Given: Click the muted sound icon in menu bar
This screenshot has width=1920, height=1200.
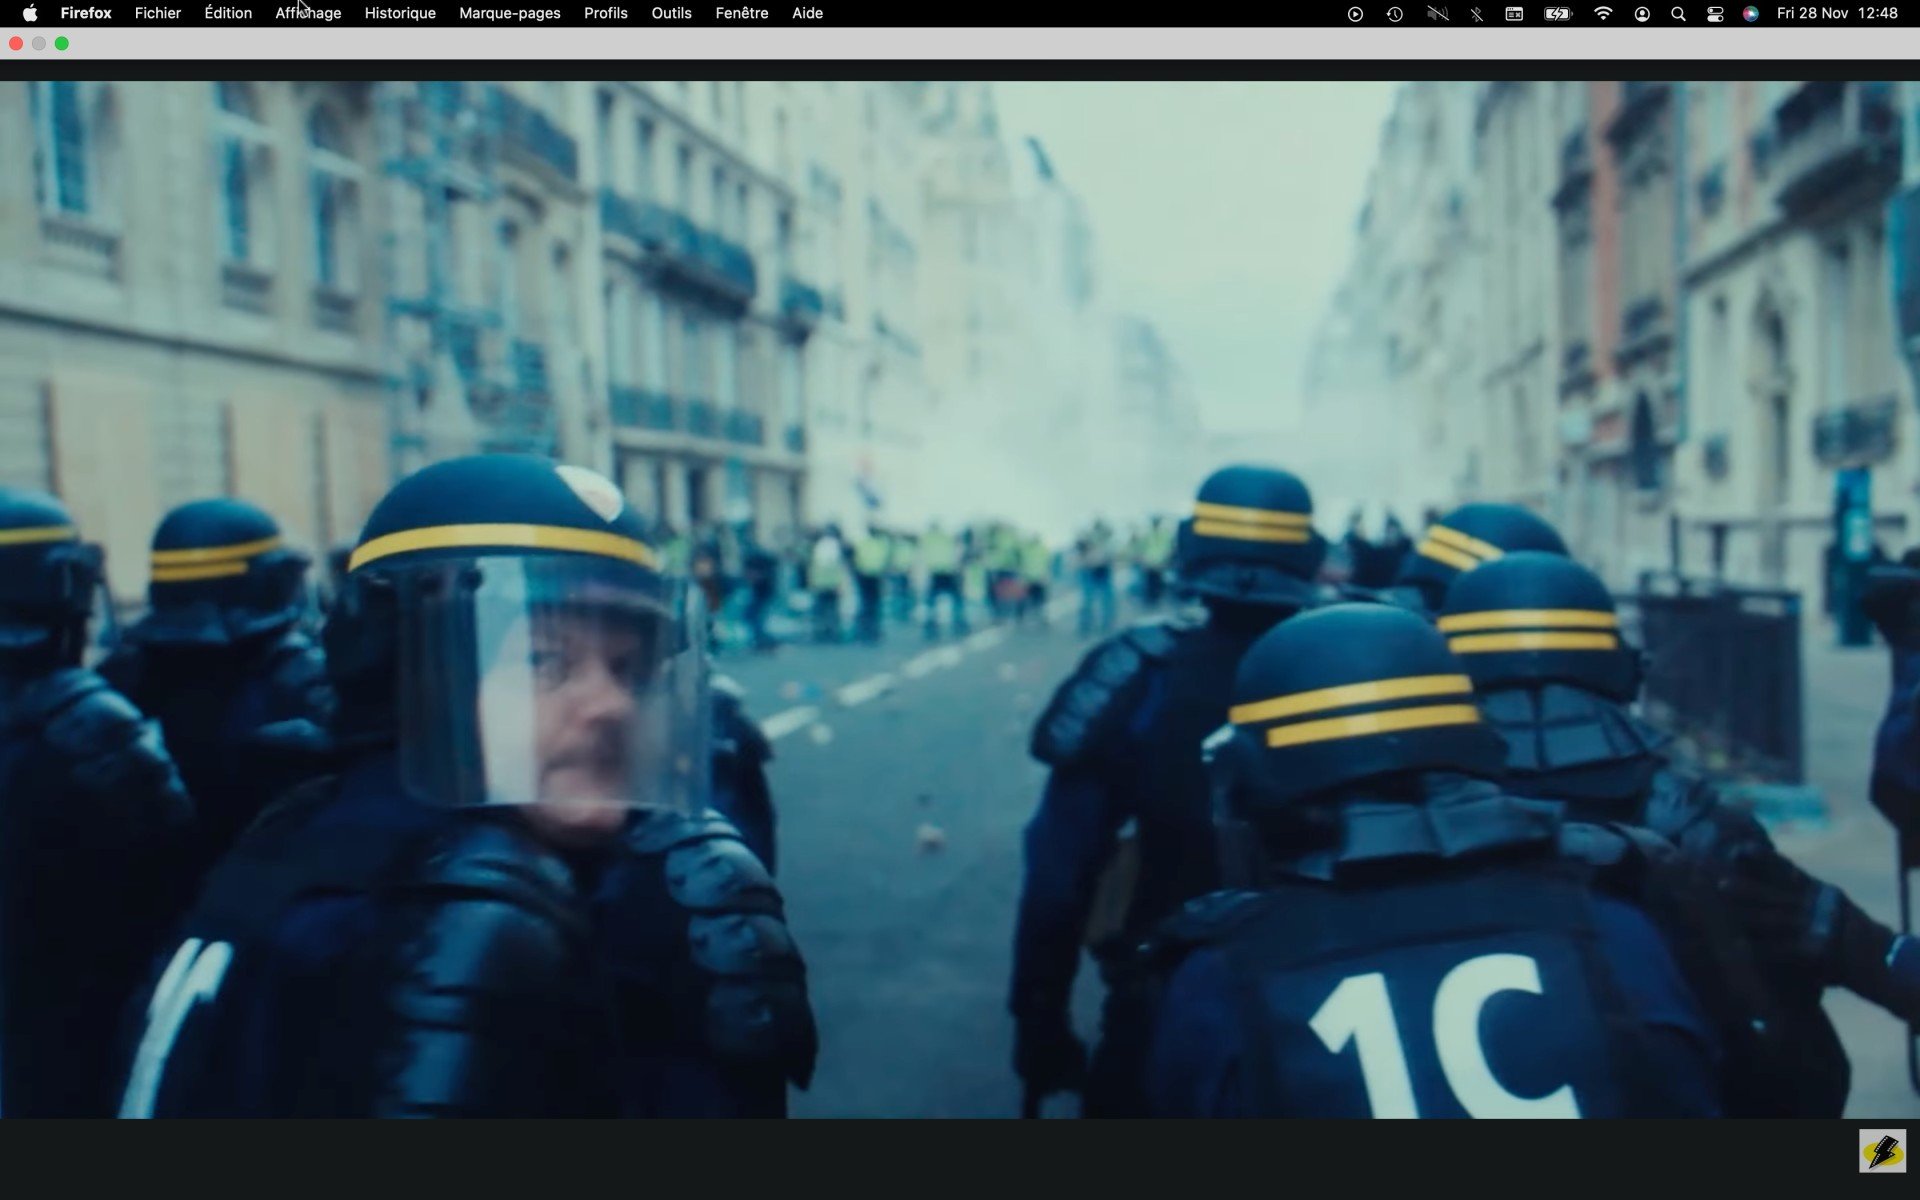Looking at the screenshot, I should [1437, 14].
